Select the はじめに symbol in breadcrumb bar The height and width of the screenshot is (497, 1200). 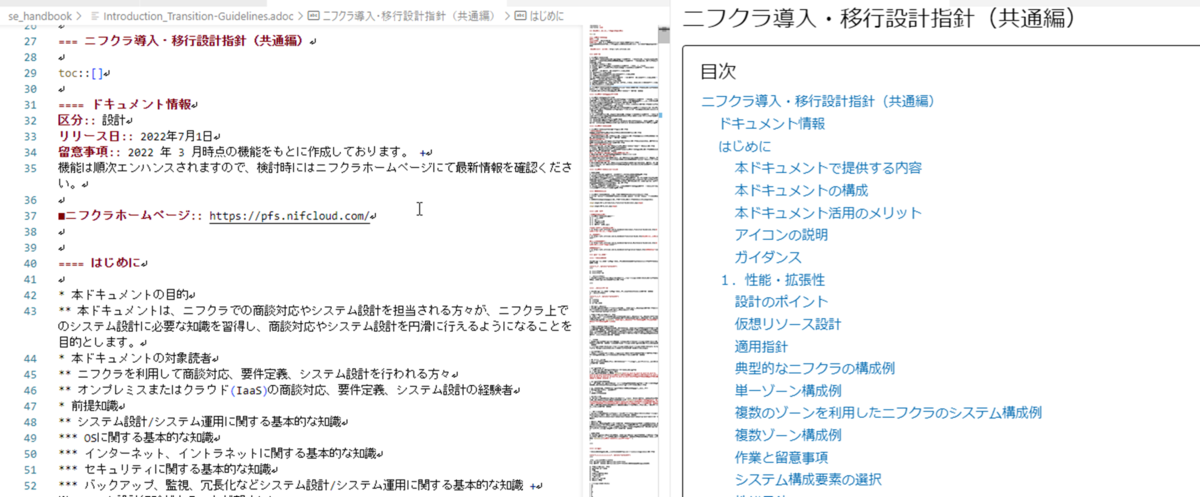[545, 16]
